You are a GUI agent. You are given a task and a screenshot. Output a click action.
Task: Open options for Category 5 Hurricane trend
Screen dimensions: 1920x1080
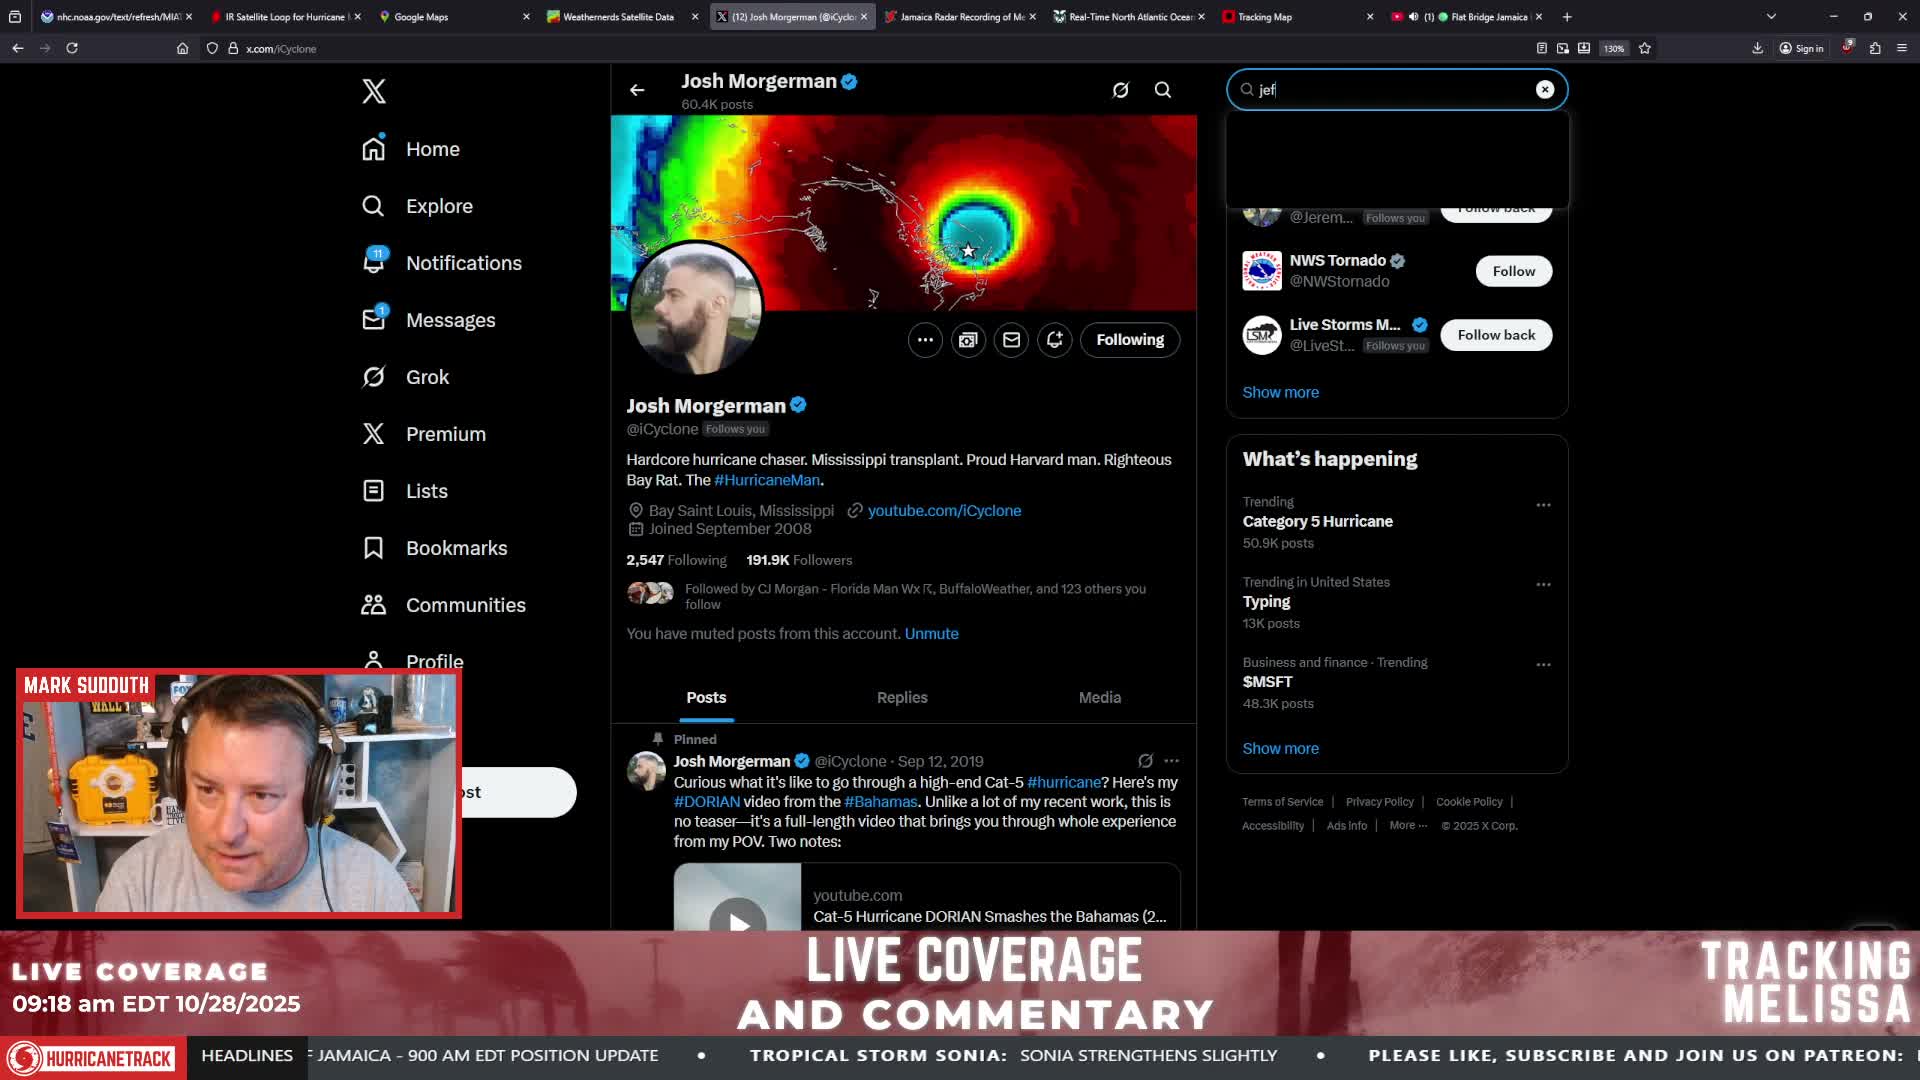point(1543,505)
